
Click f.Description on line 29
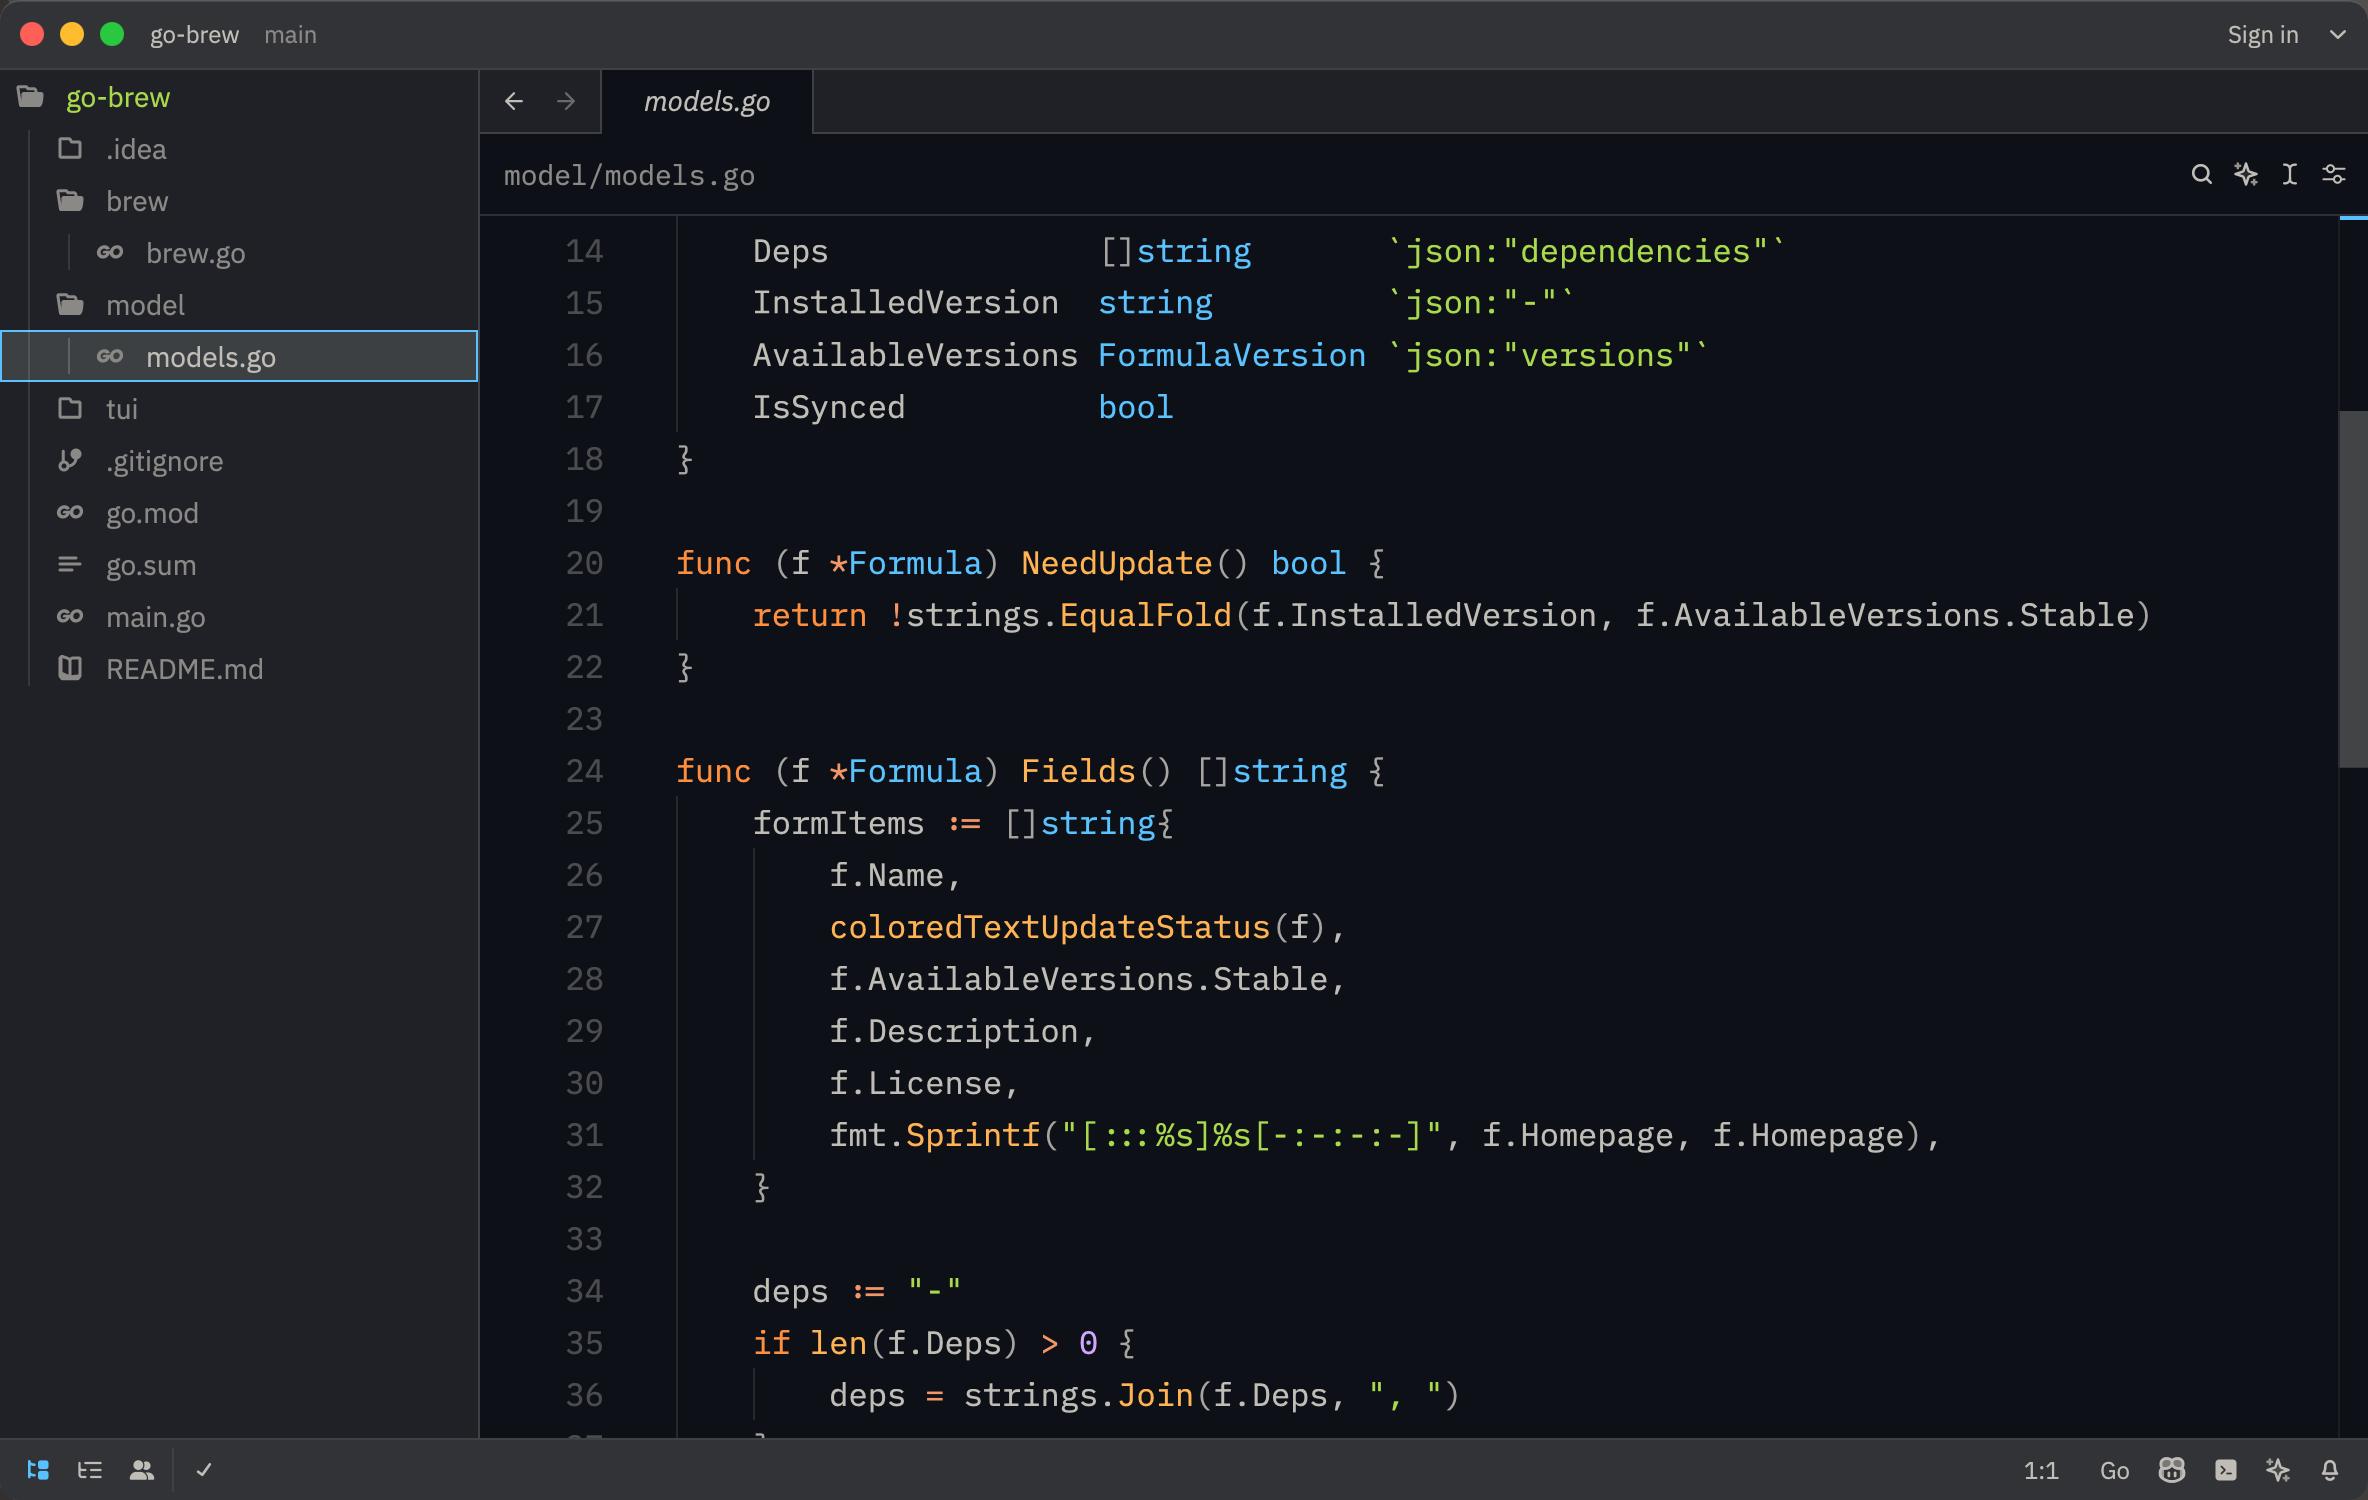click(953, 1031)
